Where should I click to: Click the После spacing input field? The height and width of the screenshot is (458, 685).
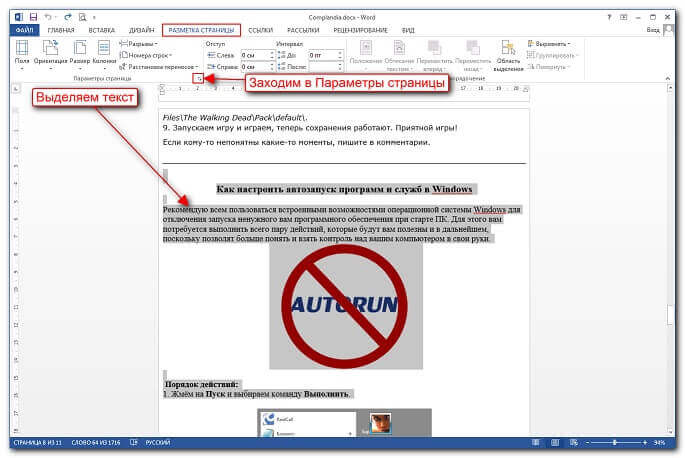322,67
